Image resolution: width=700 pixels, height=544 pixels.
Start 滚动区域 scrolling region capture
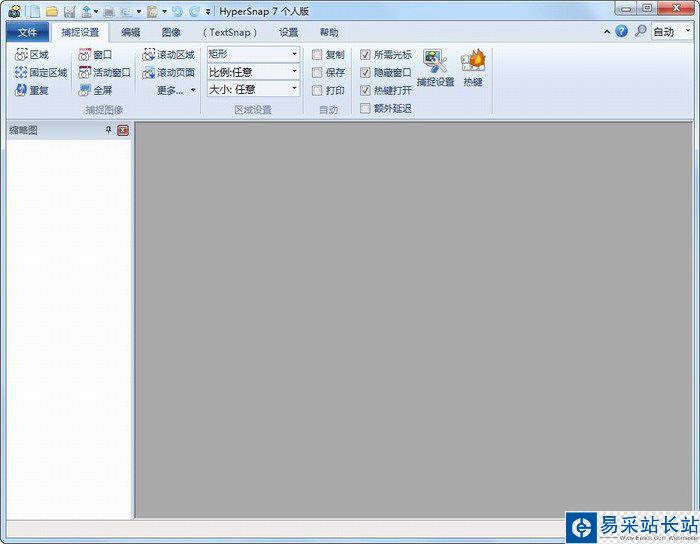pos(168,54)
